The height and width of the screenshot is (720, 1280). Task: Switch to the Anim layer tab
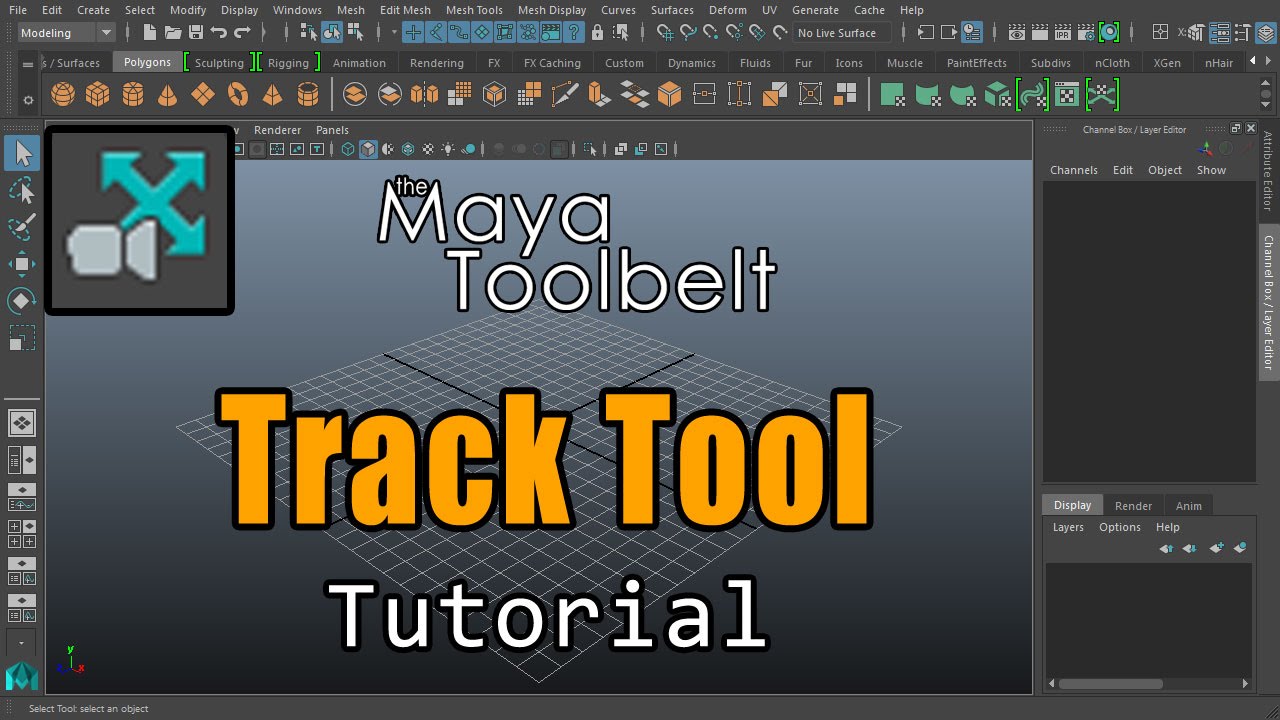tap(1189, 505)
